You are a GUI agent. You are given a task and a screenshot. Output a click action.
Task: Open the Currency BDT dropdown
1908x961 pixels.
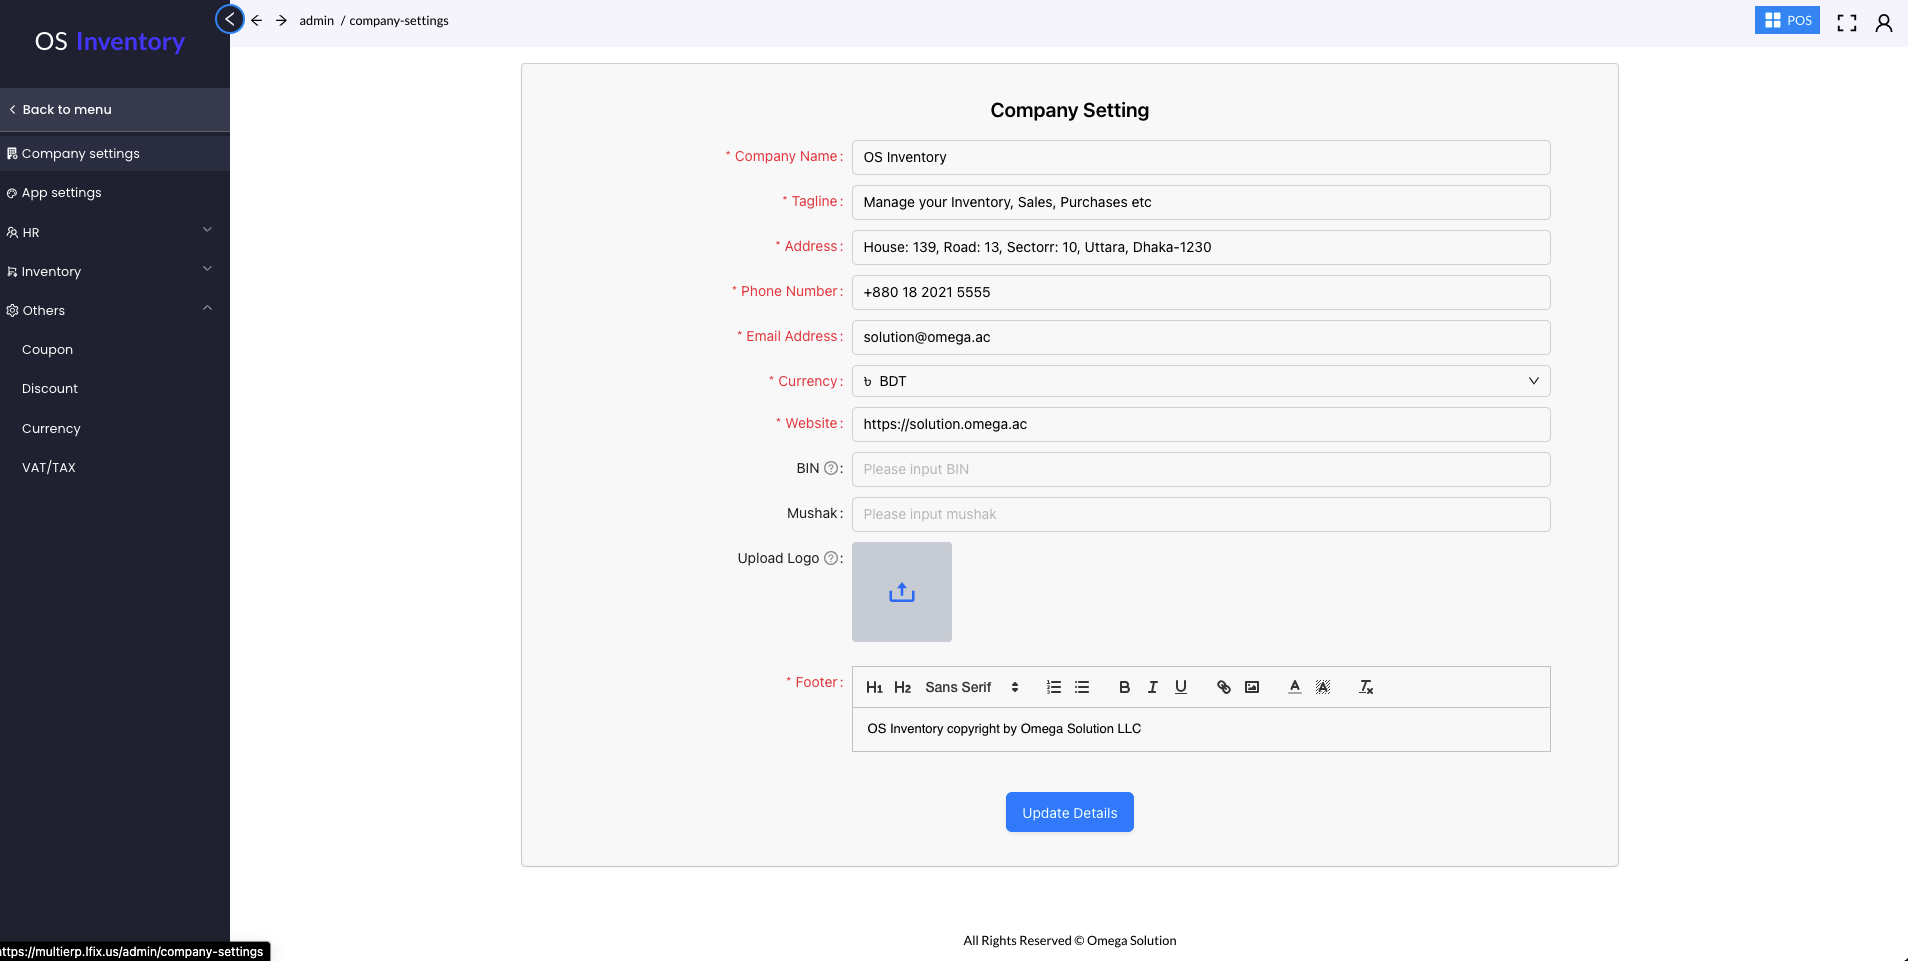tap(1200, 381)
